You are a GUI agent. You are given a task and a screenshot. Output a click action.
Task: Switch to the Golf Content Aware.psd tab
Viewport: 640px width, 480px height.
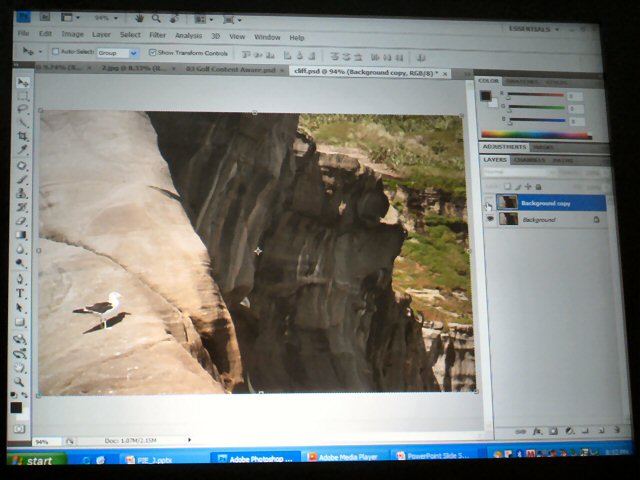tap(231, 70)
